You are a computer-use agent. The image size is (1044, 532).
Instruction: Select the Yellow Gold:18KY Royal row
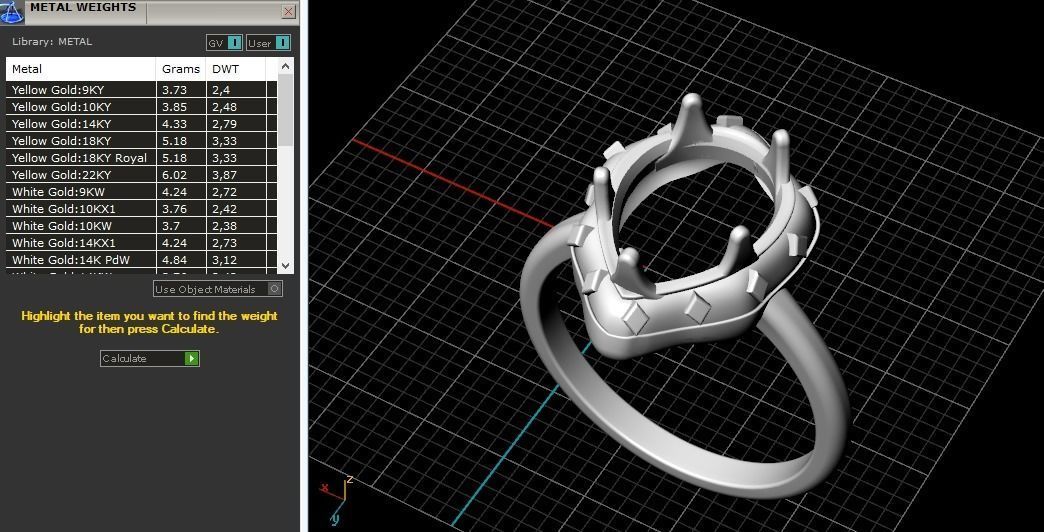[x=141, y=158]
